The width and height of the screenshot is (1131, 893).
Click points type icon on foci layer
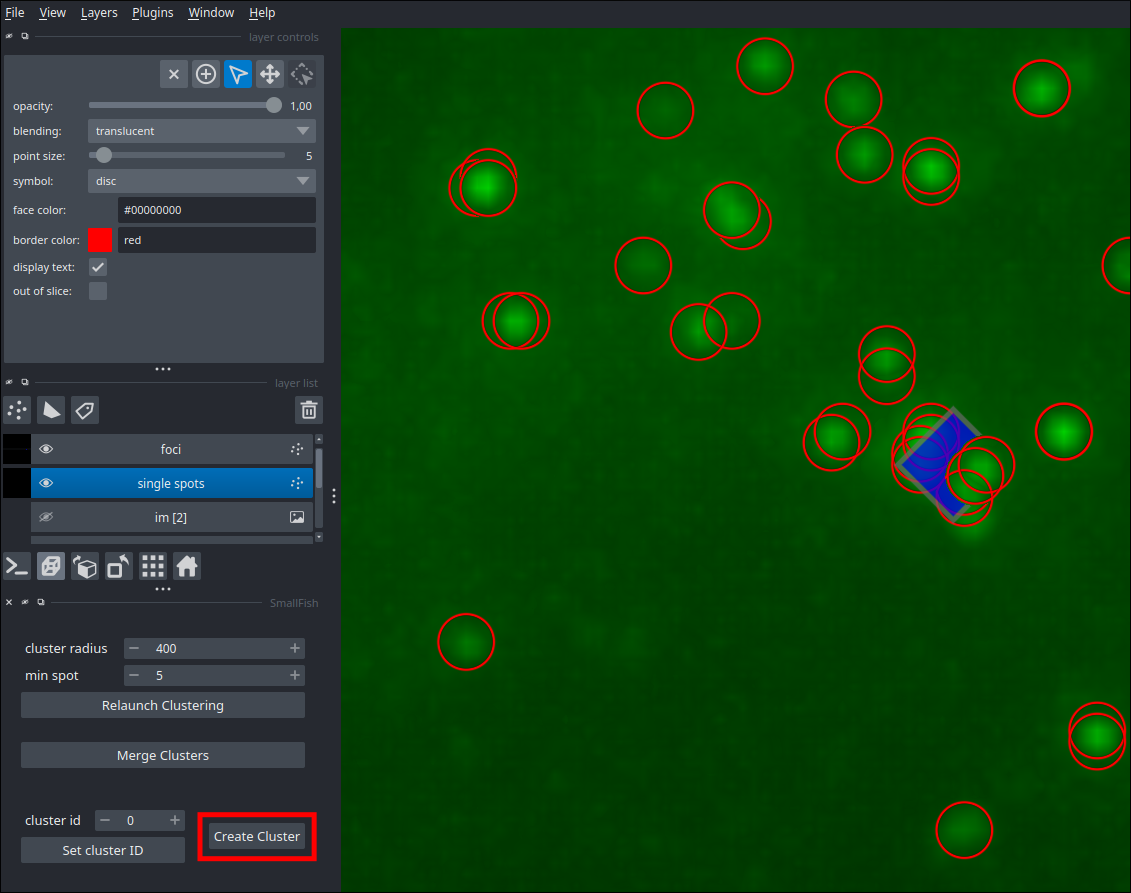[x=297, y=449]
